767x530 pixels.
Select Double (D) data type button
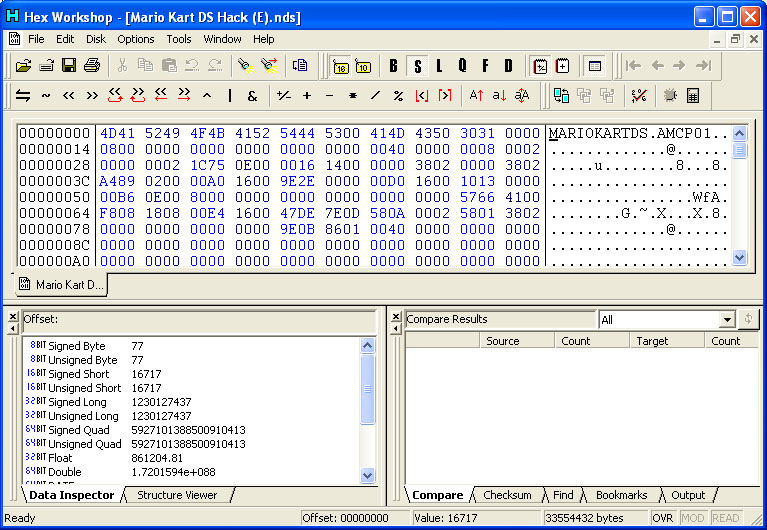pos(509,66)
